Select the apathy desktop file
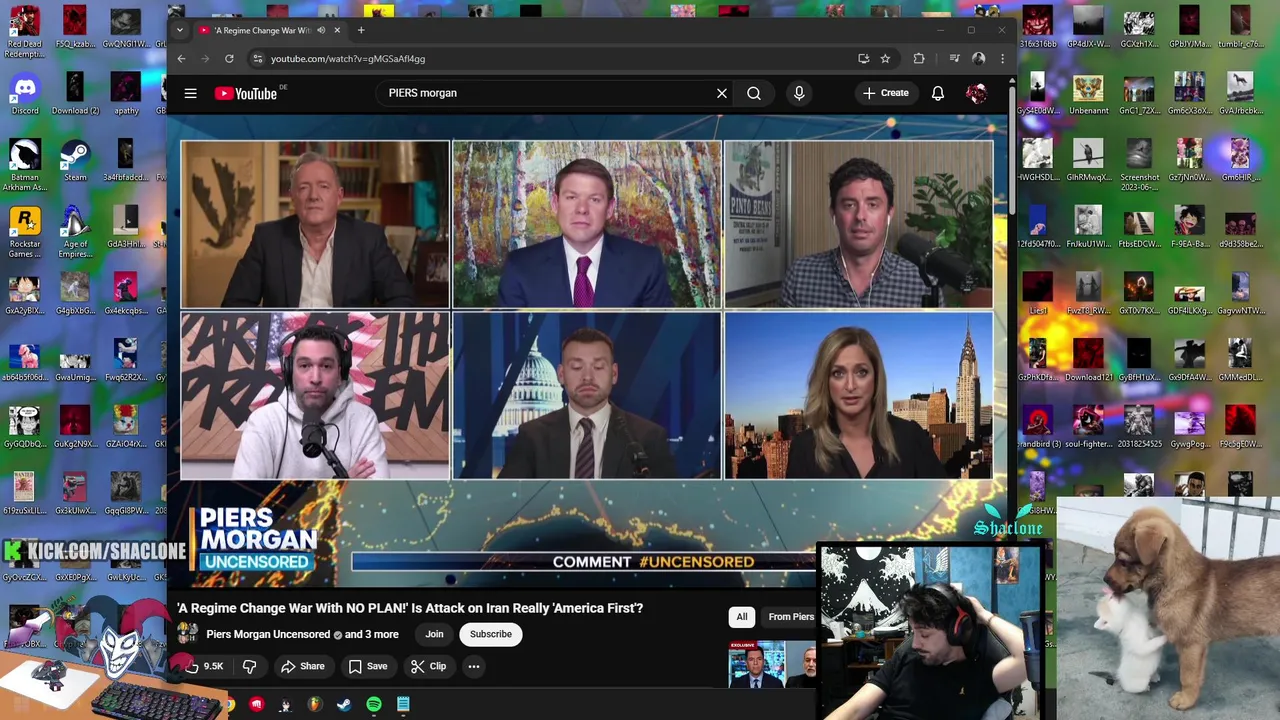 [126, 93]
